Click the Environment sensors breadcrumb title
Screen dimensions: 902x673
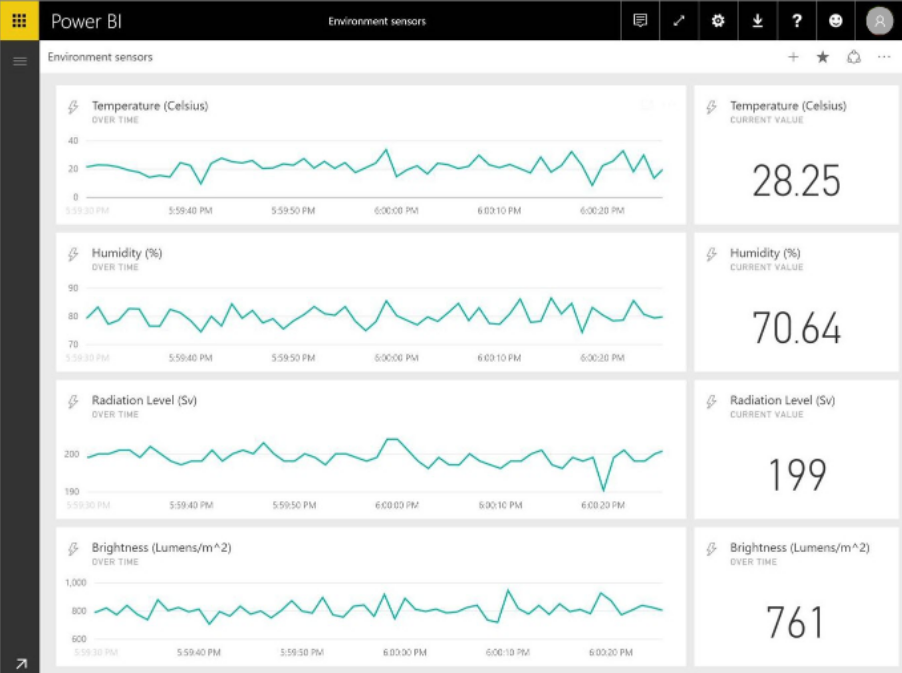pos(100,57)
